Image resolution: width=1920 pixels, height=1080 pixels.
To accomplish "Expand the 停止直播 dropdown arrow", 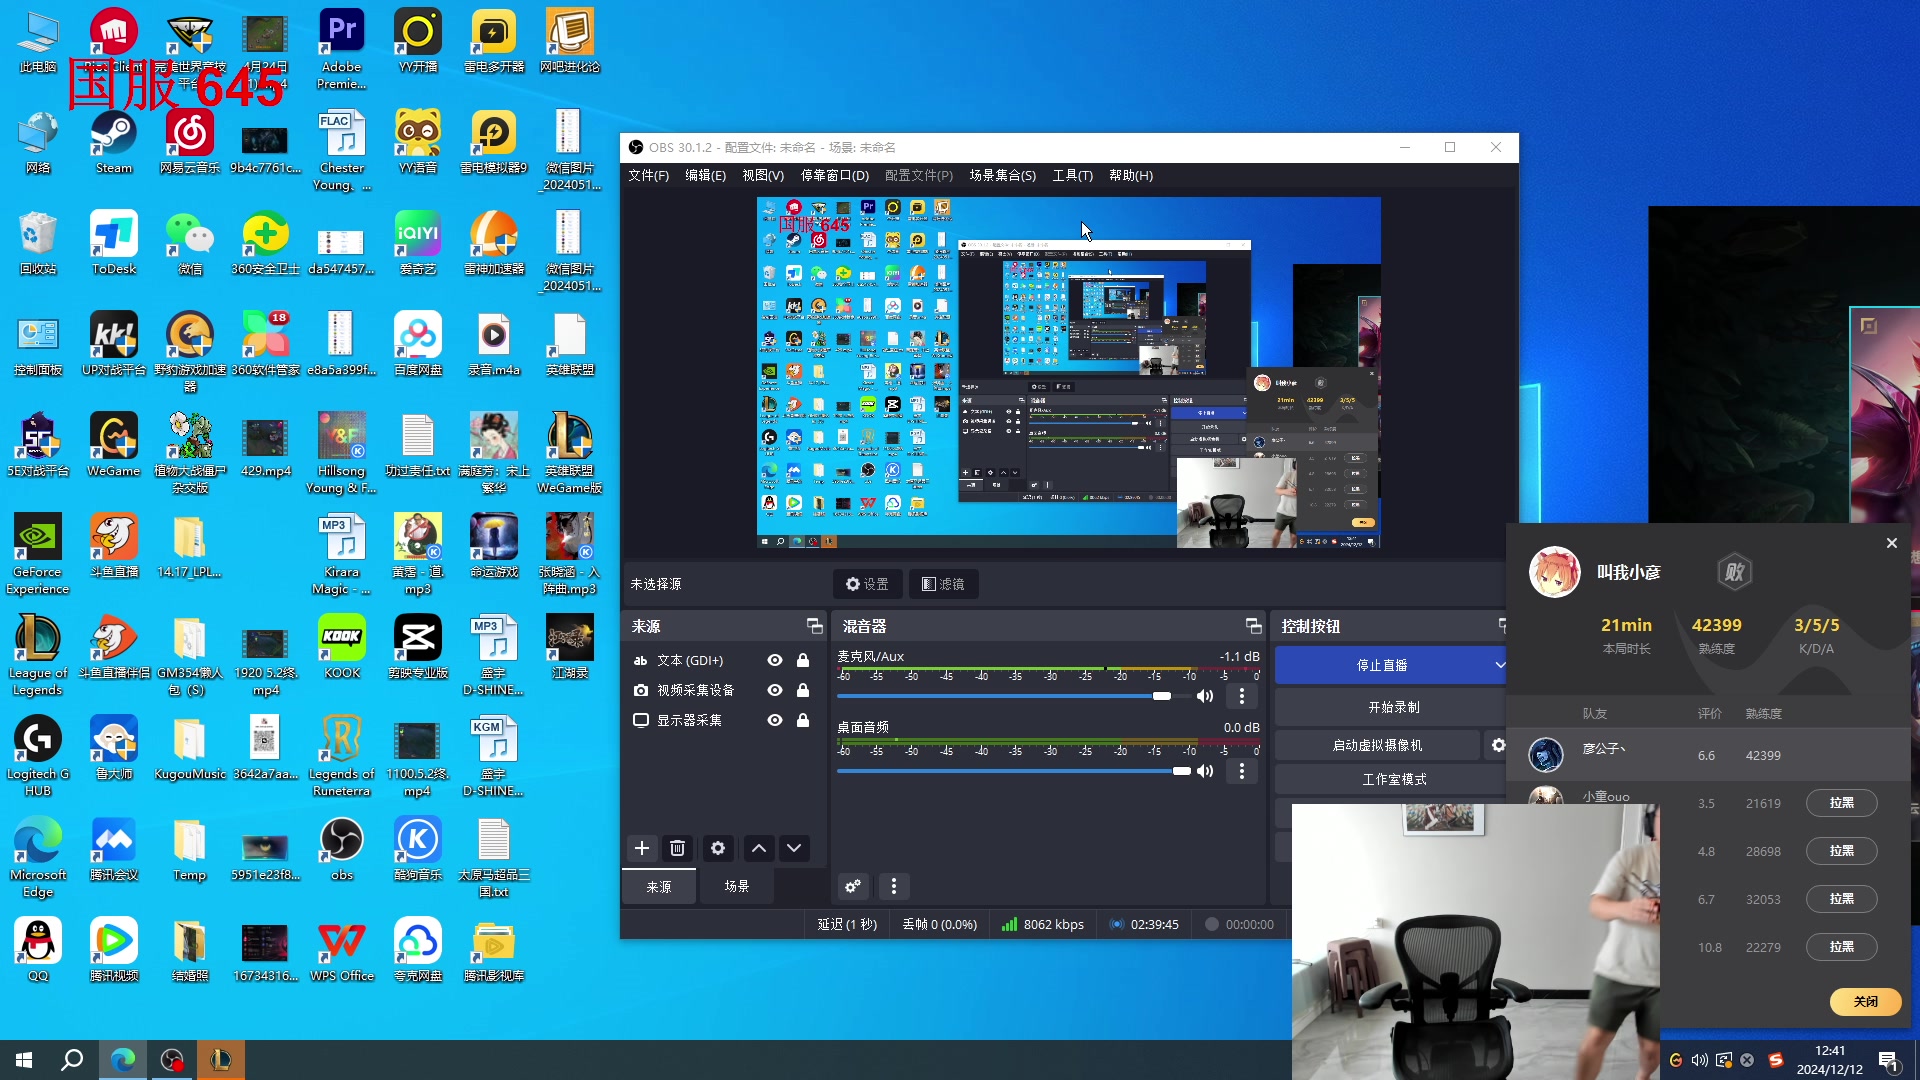I will pyautogui.click(x=1499, y=665).
